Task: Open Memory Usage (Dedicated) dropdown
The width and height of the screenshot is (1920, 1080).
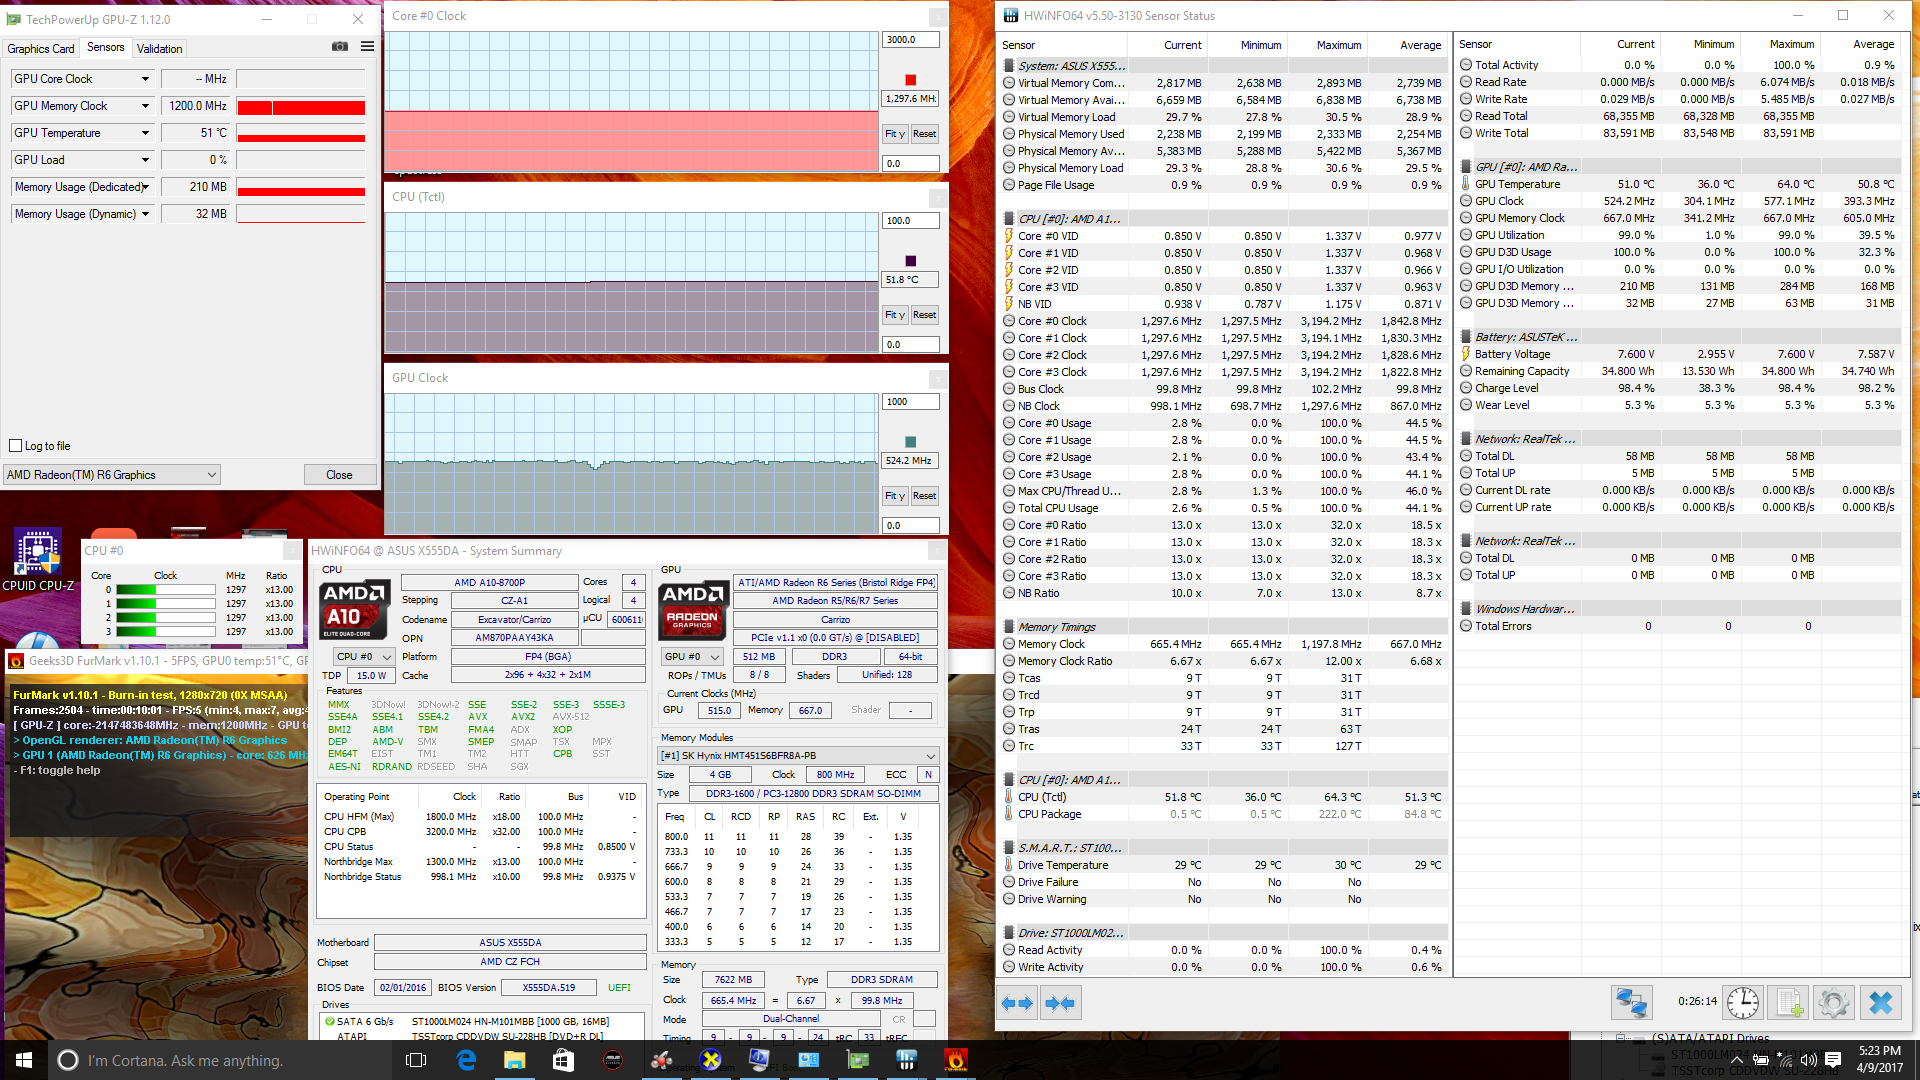Action: coord(145,187)
